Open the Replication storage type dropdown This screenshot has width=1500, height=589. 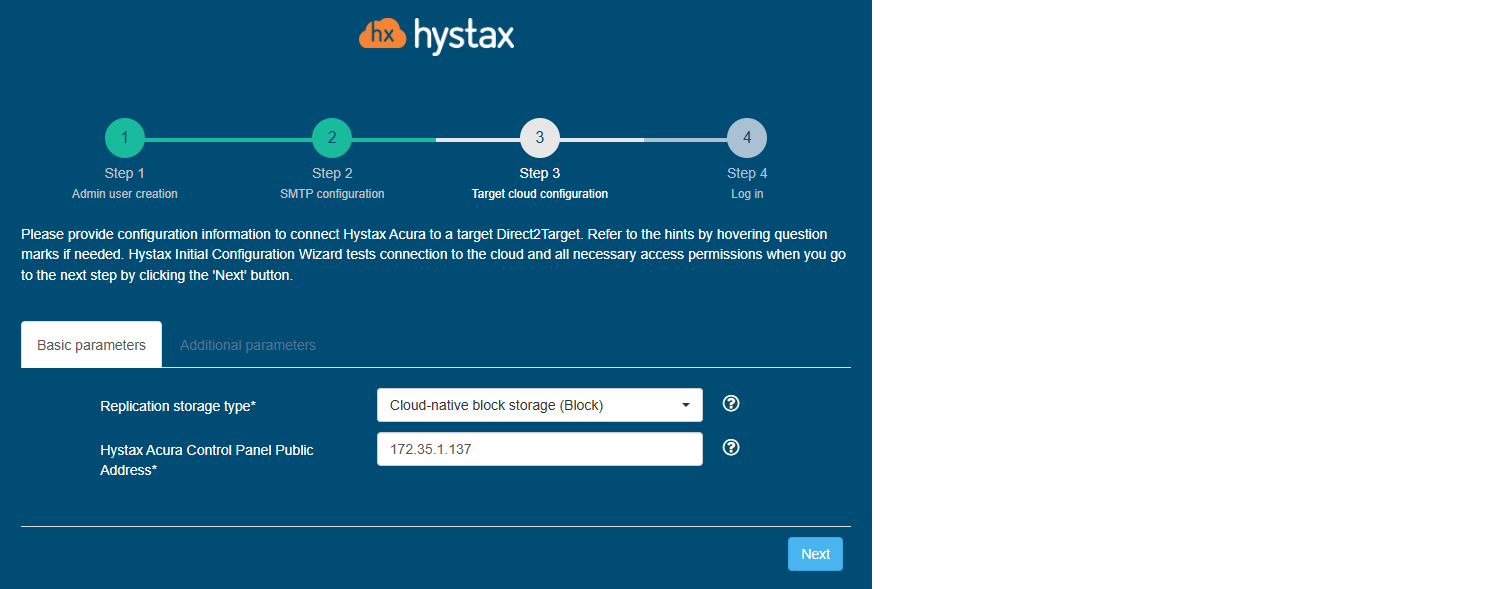[540, 405]
